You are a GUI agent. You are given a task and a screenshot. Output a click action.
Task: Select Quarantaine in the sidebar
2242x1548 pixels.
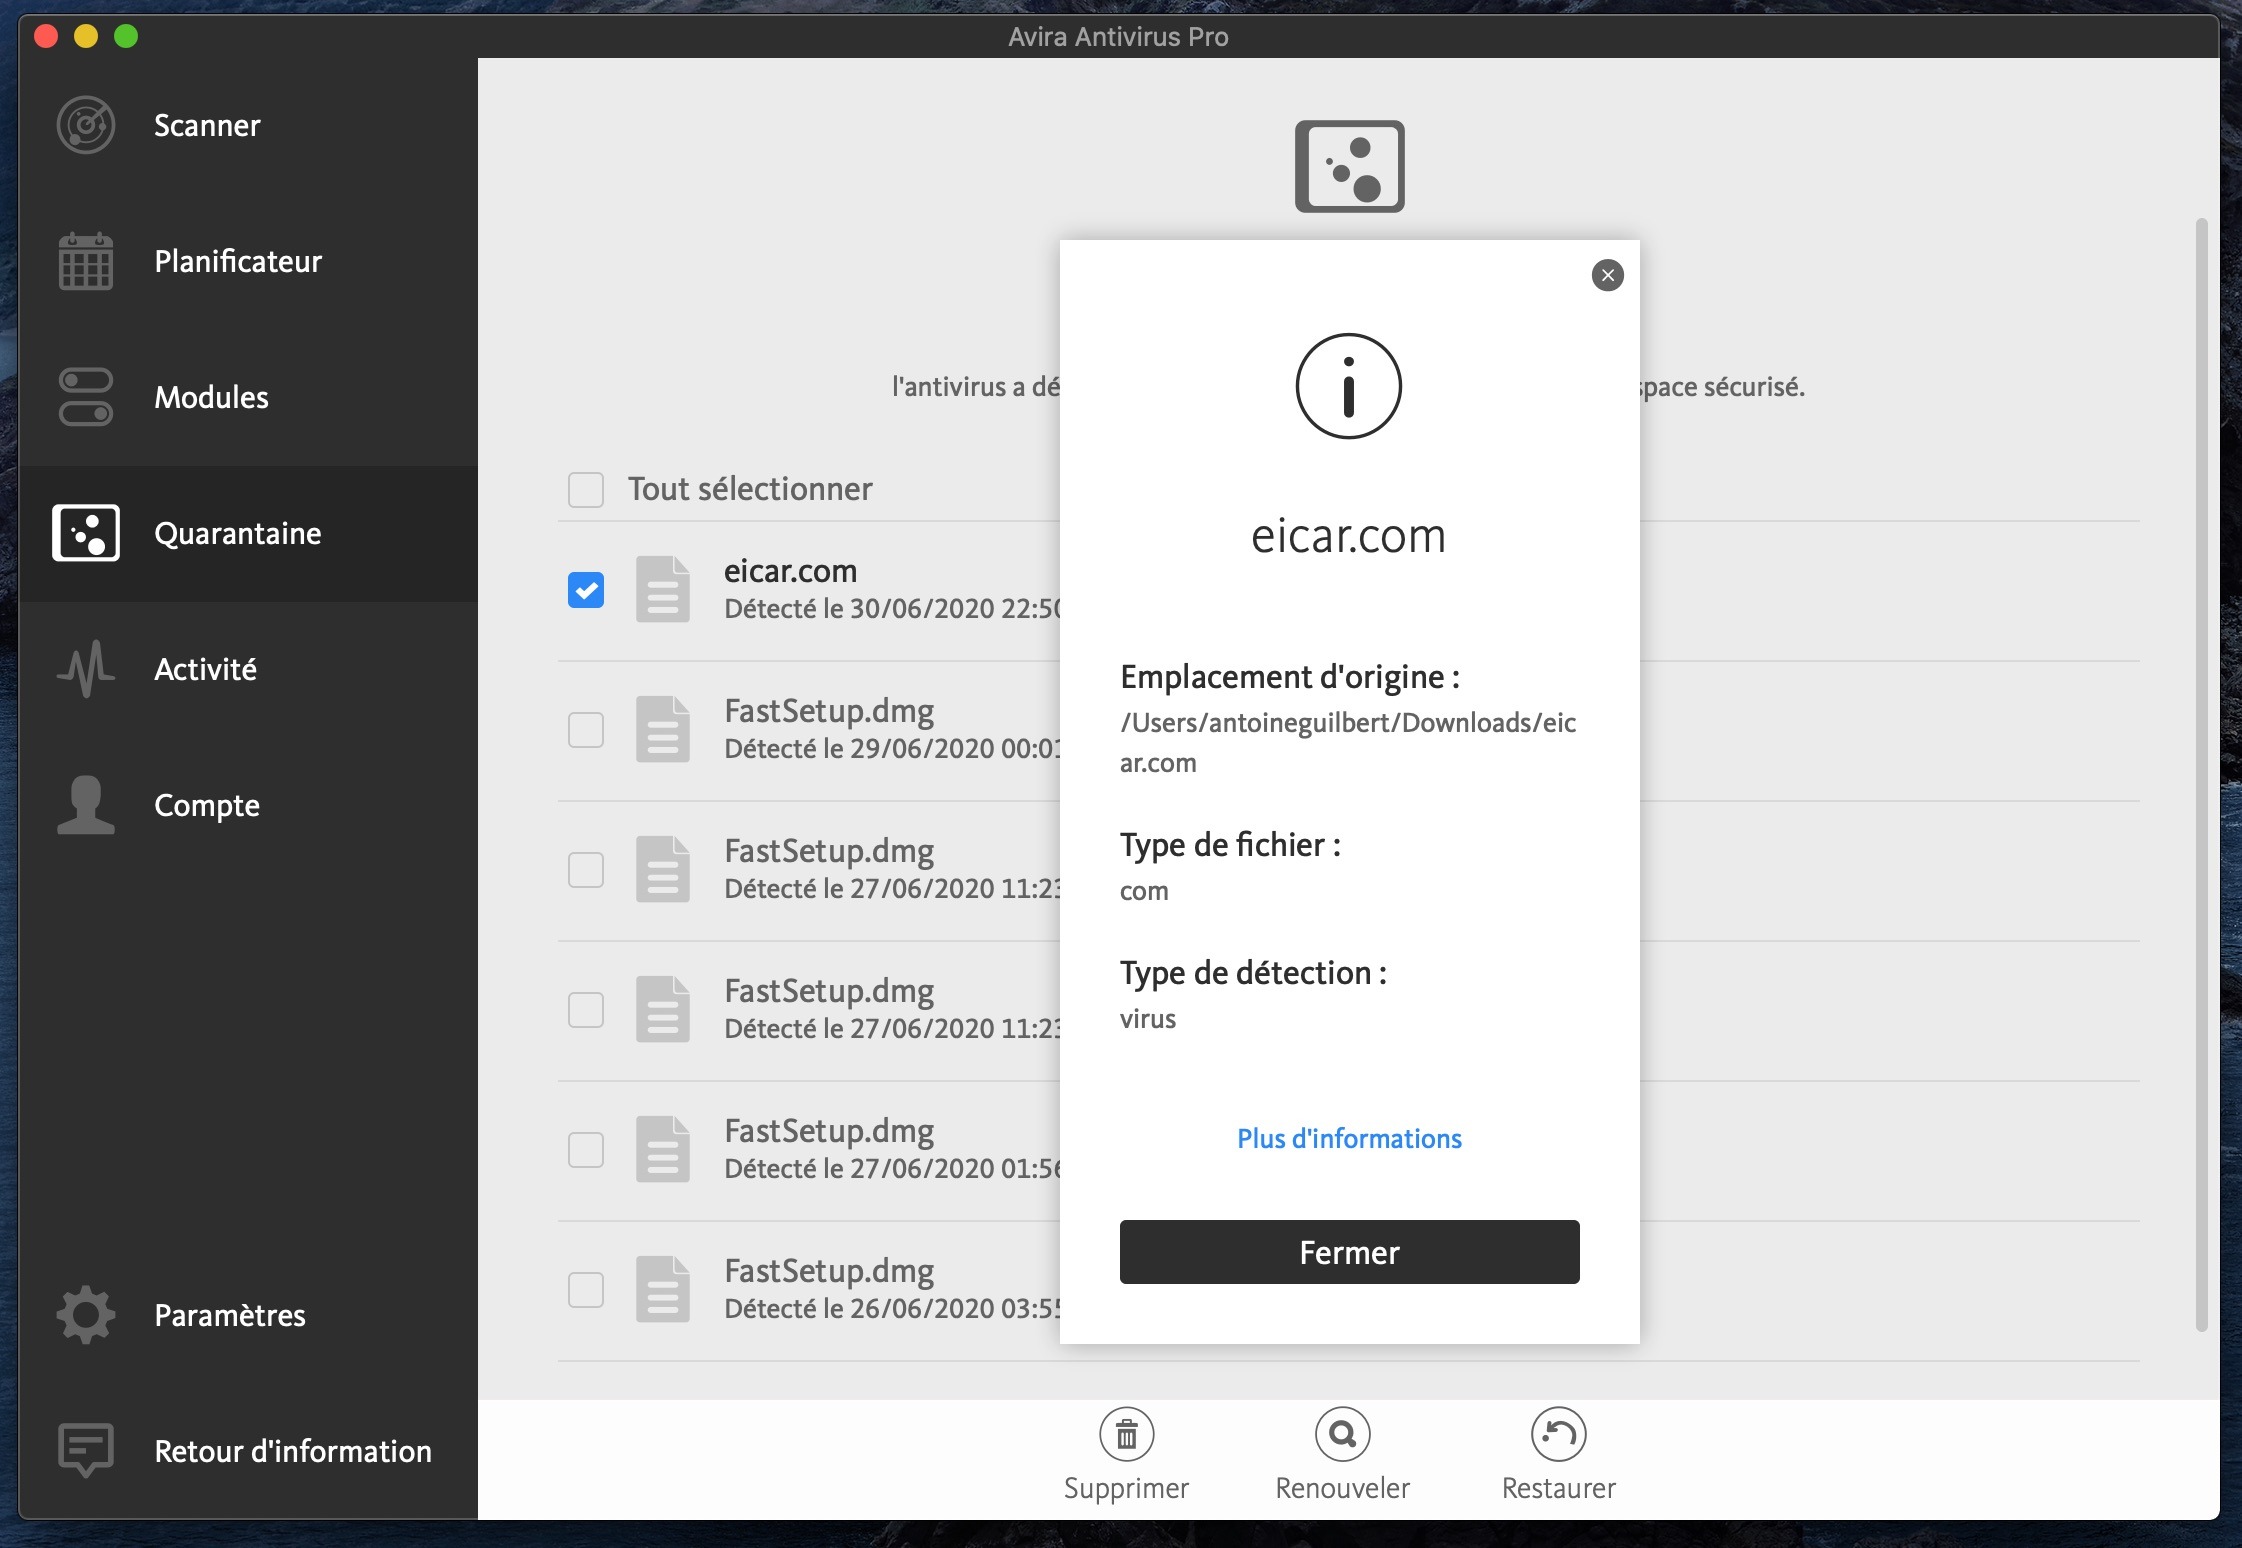[248, 533]
